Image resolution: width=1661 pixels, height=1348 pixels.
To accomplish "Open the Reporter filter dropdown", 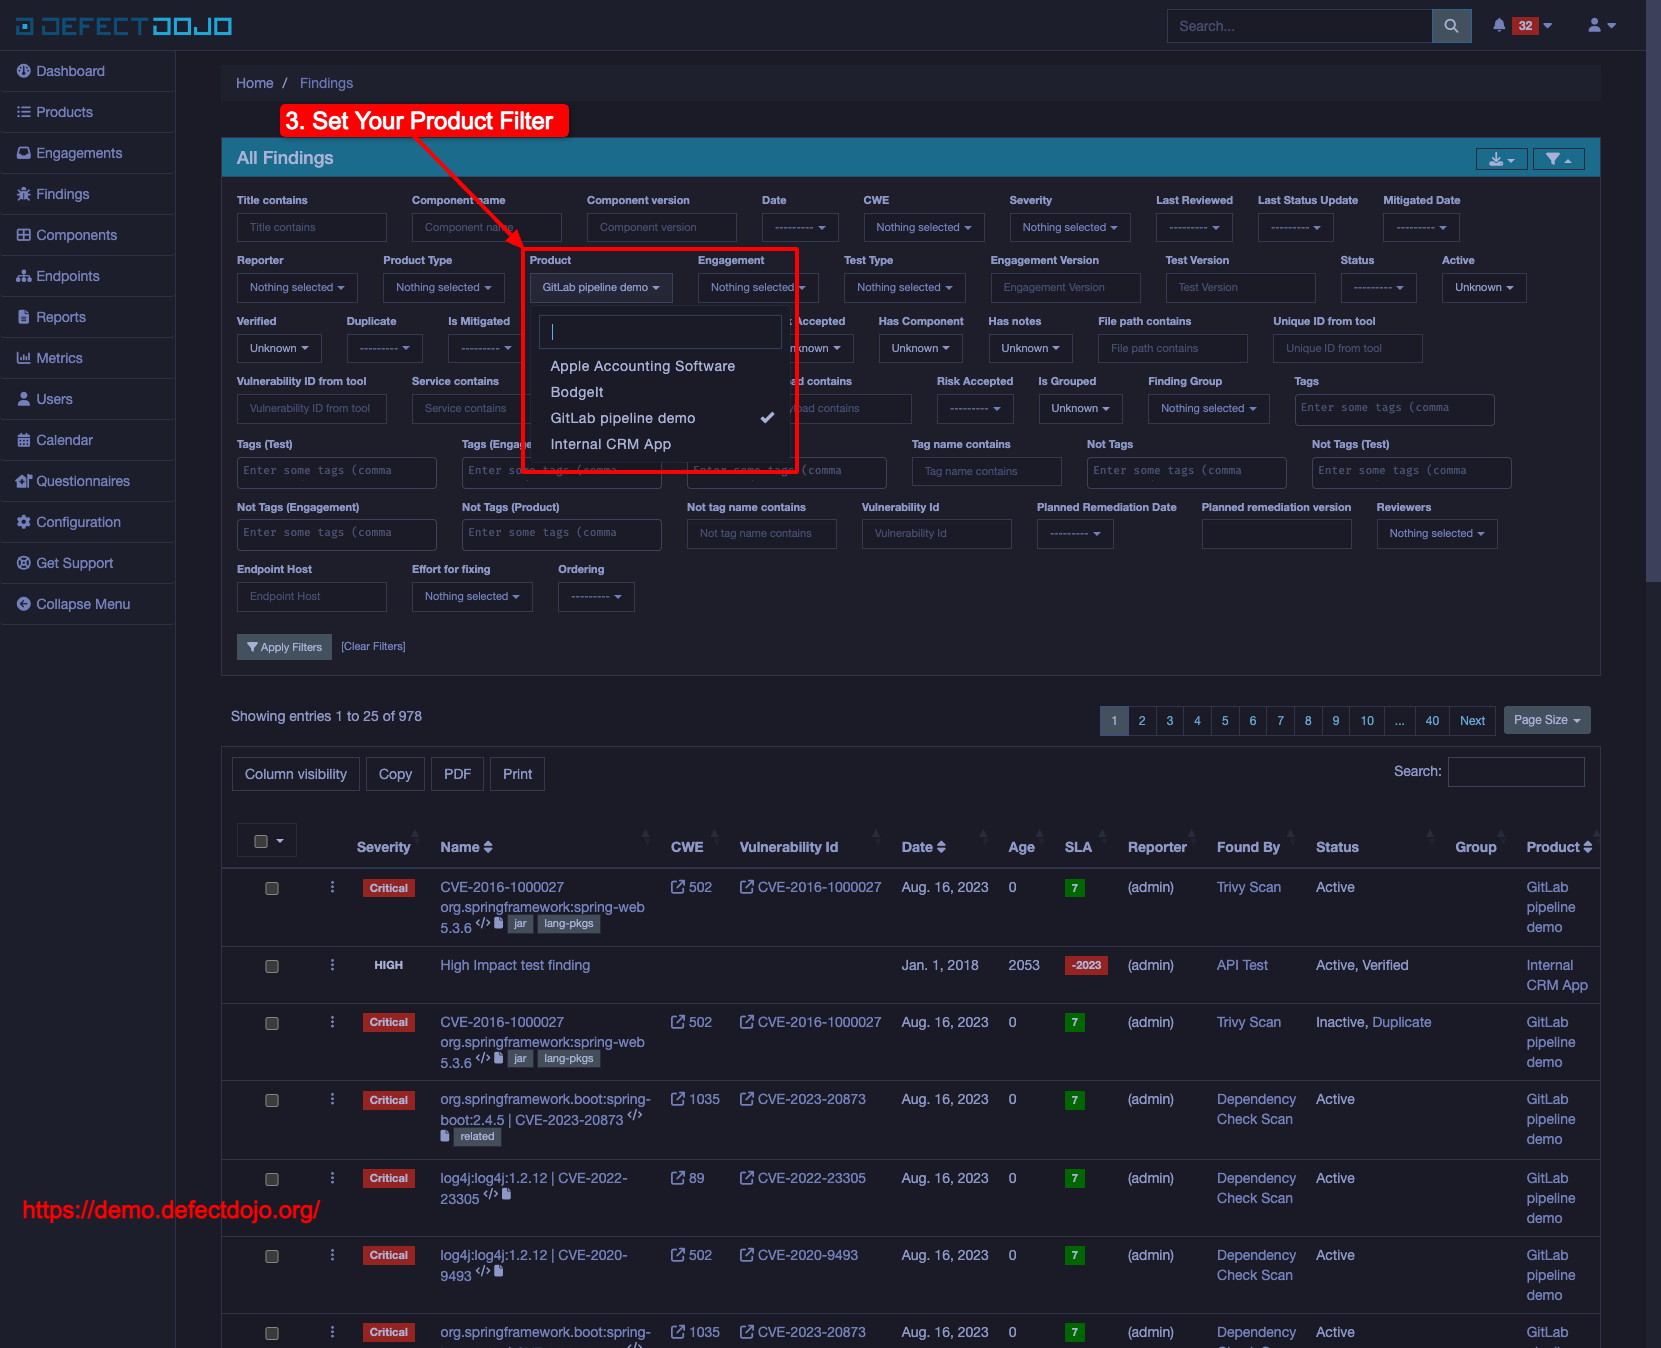I will (297, 288).
